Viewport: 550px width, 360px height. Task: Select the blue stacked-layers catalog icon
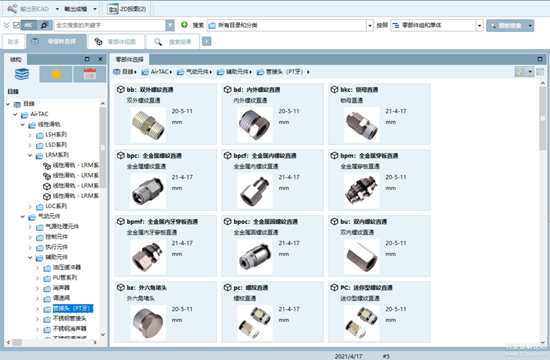click(22, 74)
